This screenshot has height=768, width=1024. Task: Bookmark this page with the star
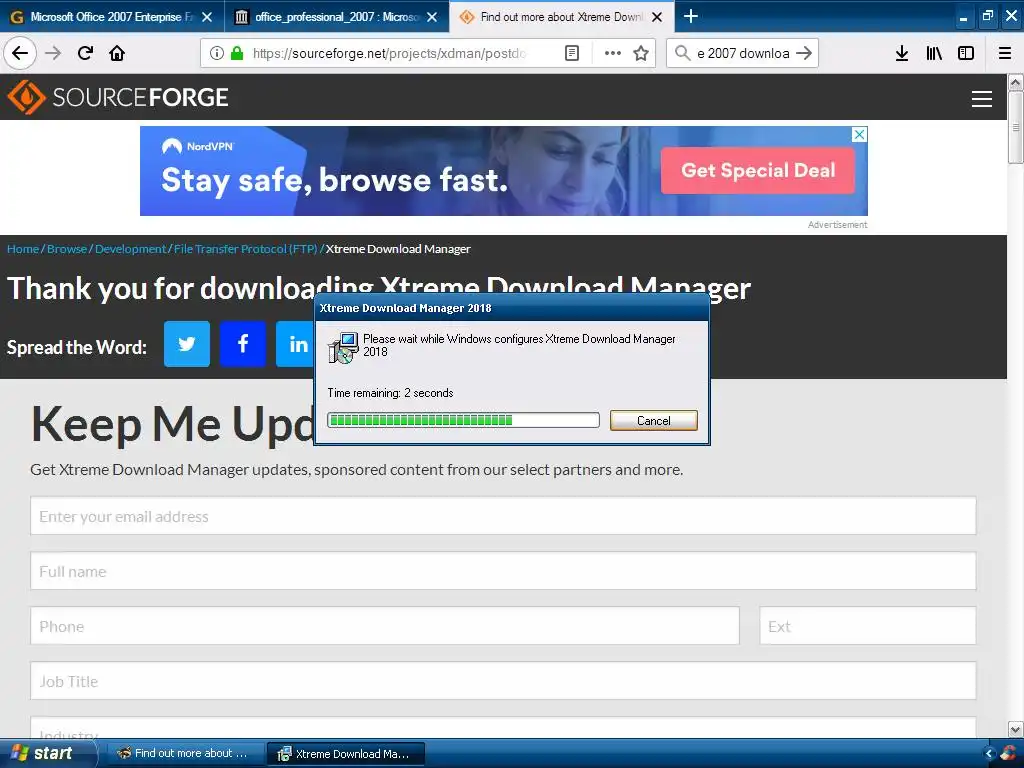(641, 53)
